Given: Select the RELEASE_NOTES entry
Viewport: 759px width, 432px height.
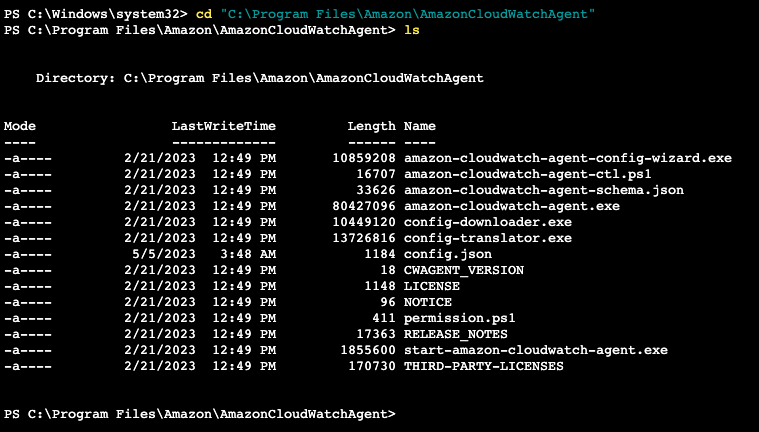Looking at the screenshot, I should pyautogui.click(x=456, y=334).
